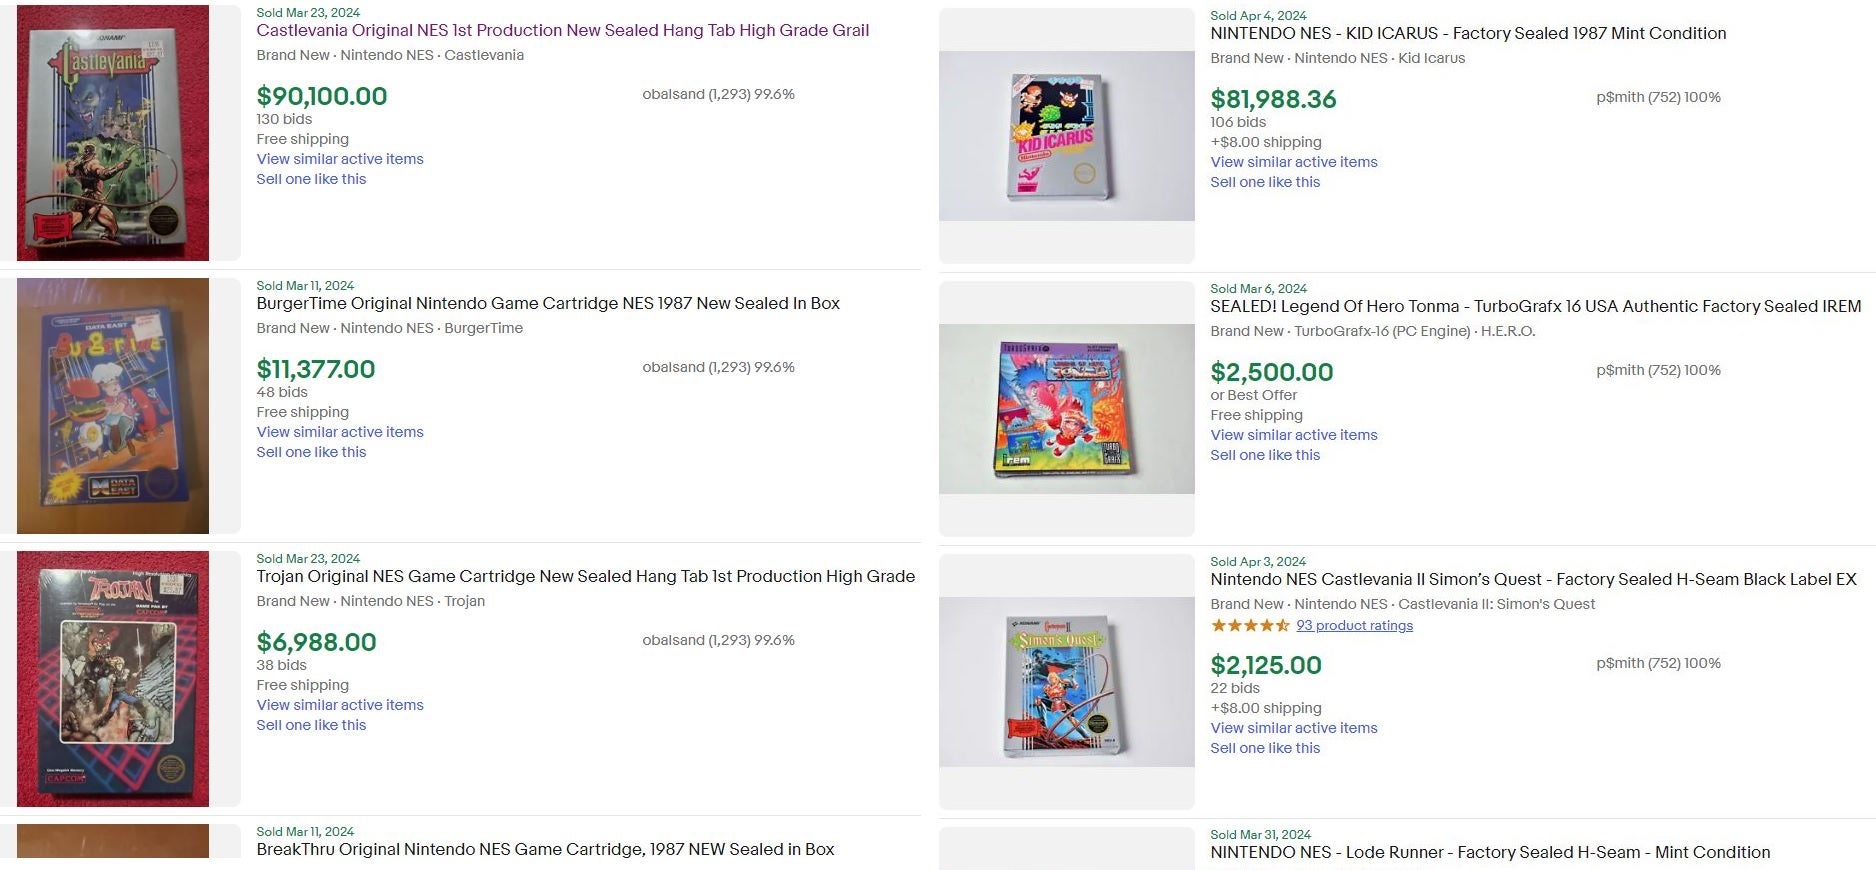Click View similar active items for Kid Icarus
The width and height of the screenshot is (1876, 870).
pos(1293,161)
